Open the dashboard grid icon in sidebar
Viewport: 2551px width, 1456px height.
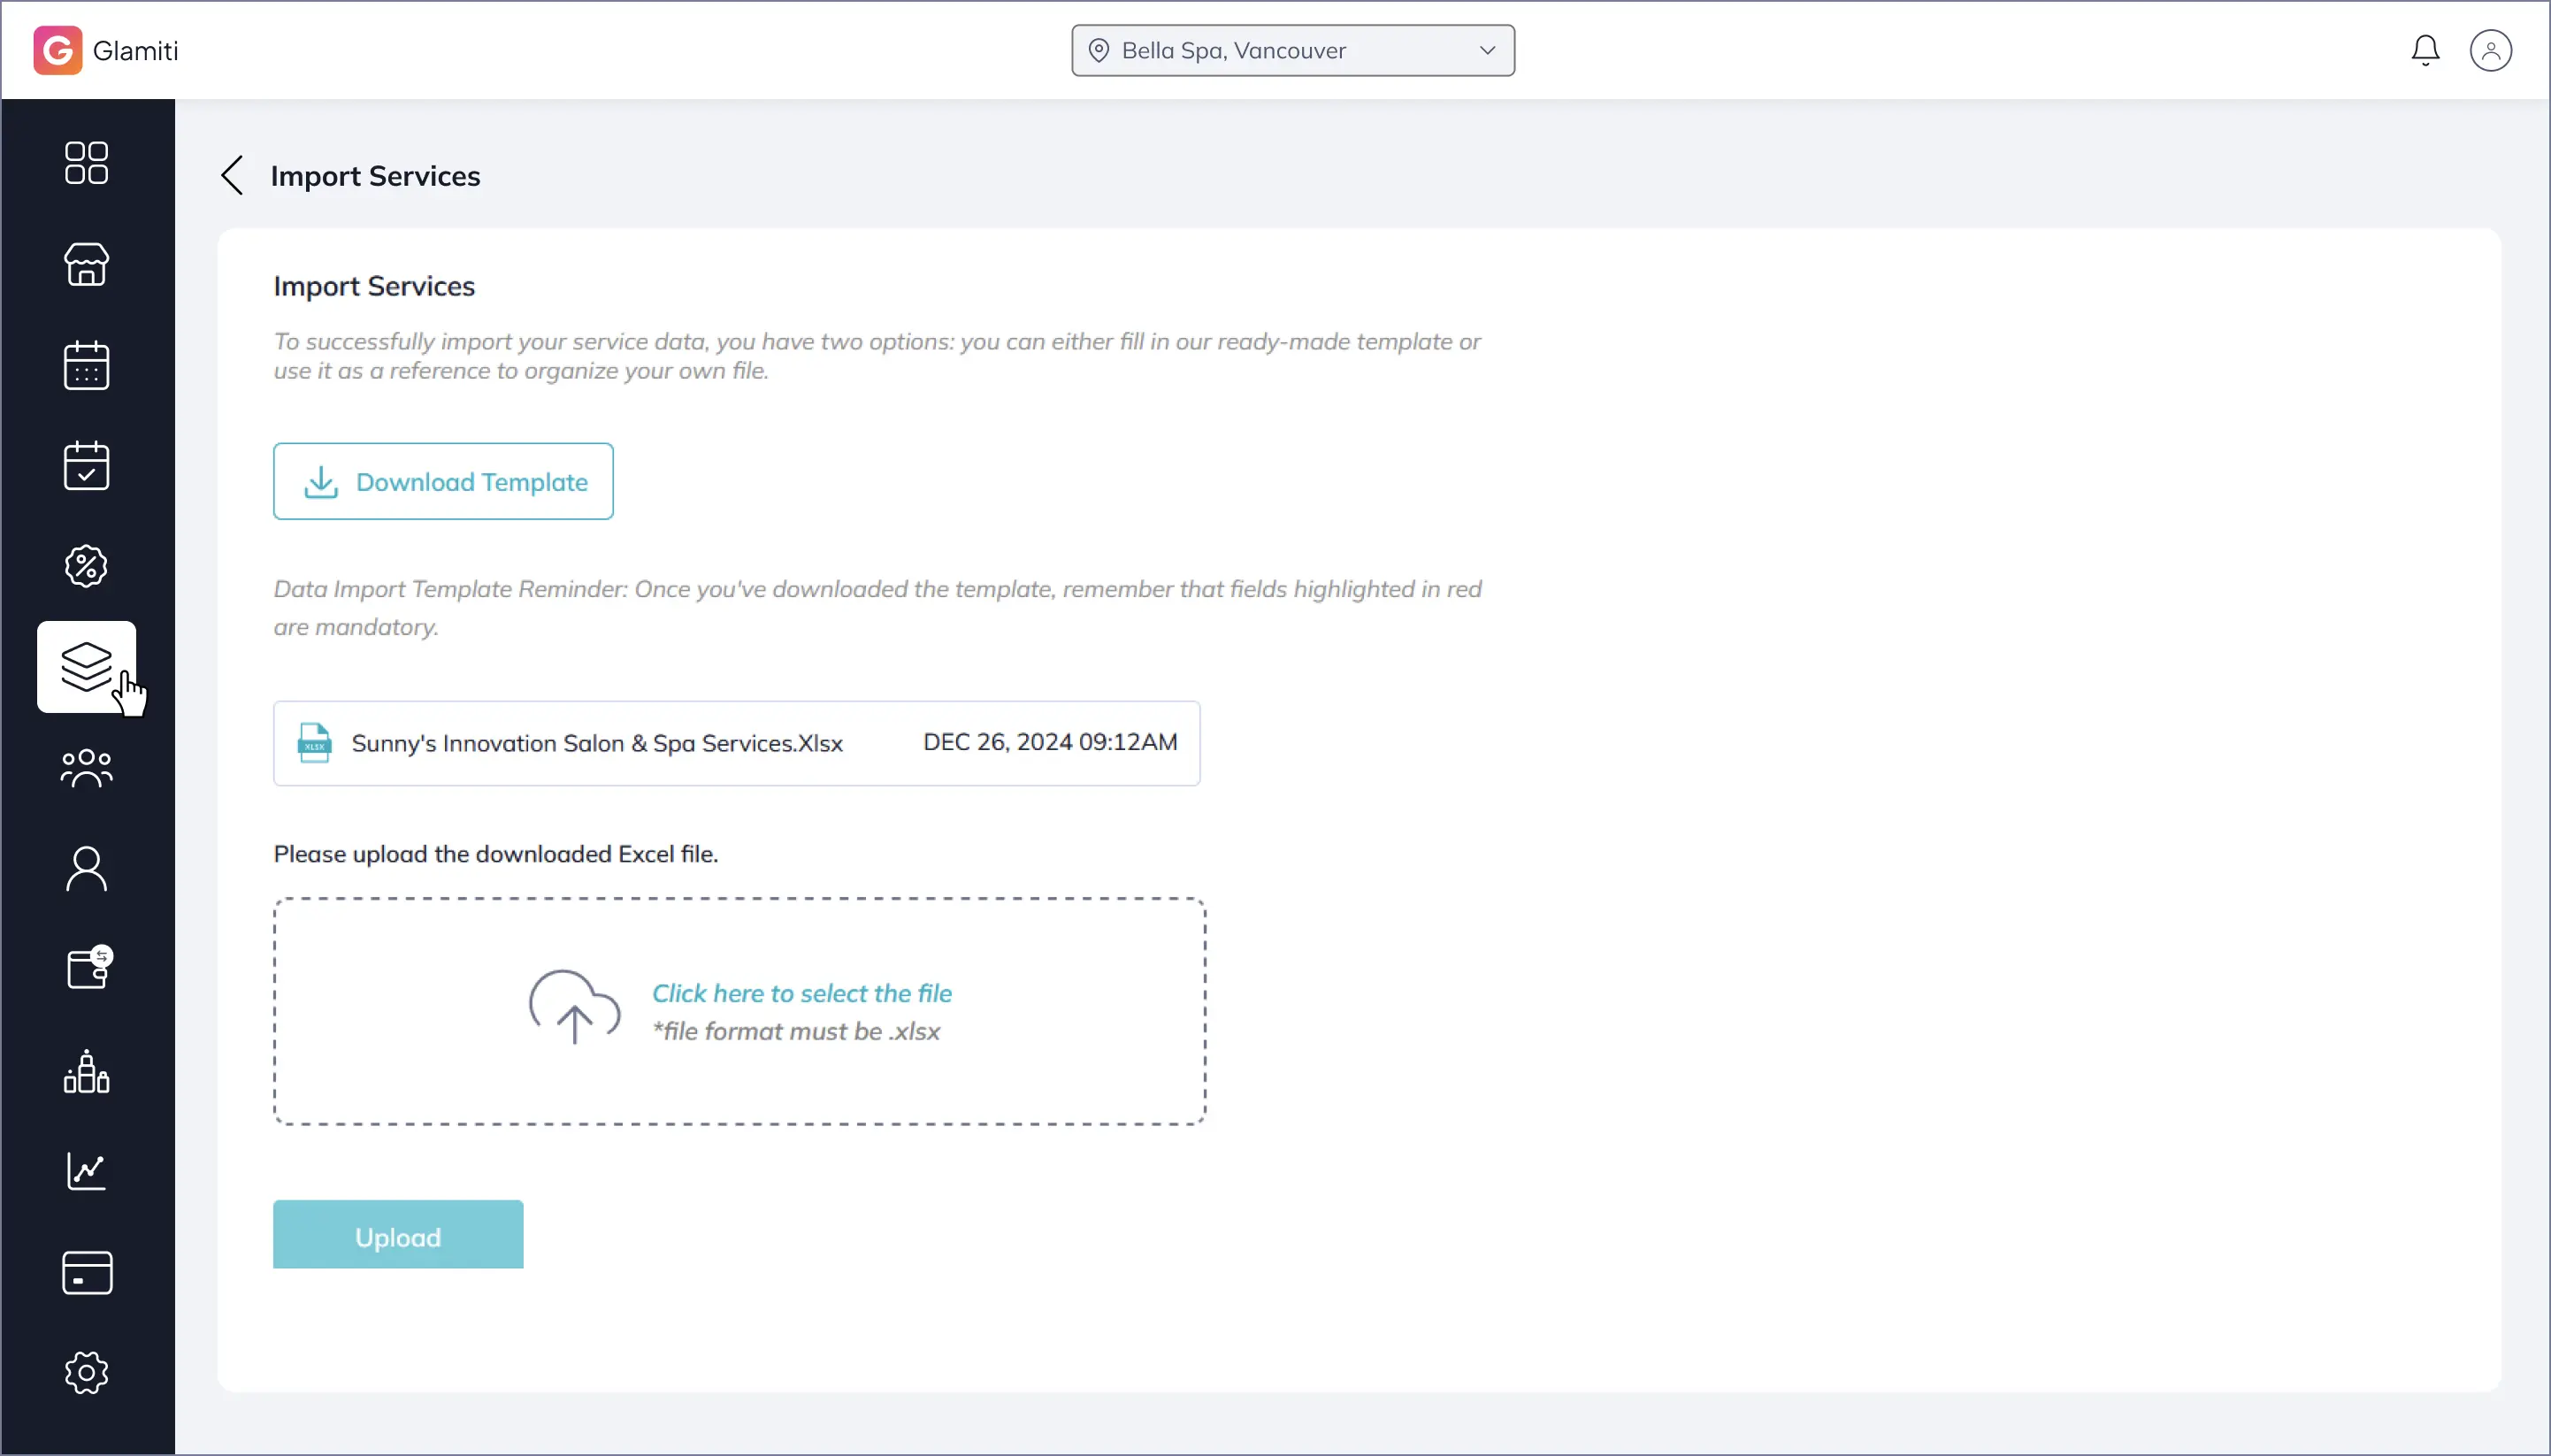[86, 163]
